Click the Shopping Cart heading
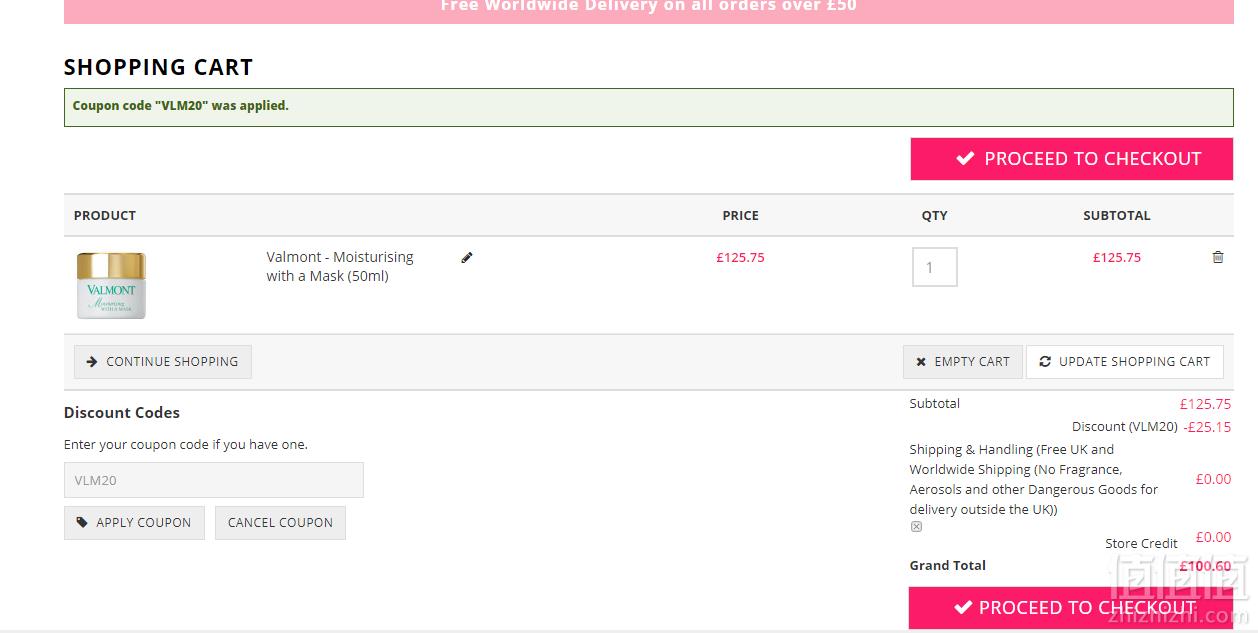The image size is (1258, 633). point(158,67)
